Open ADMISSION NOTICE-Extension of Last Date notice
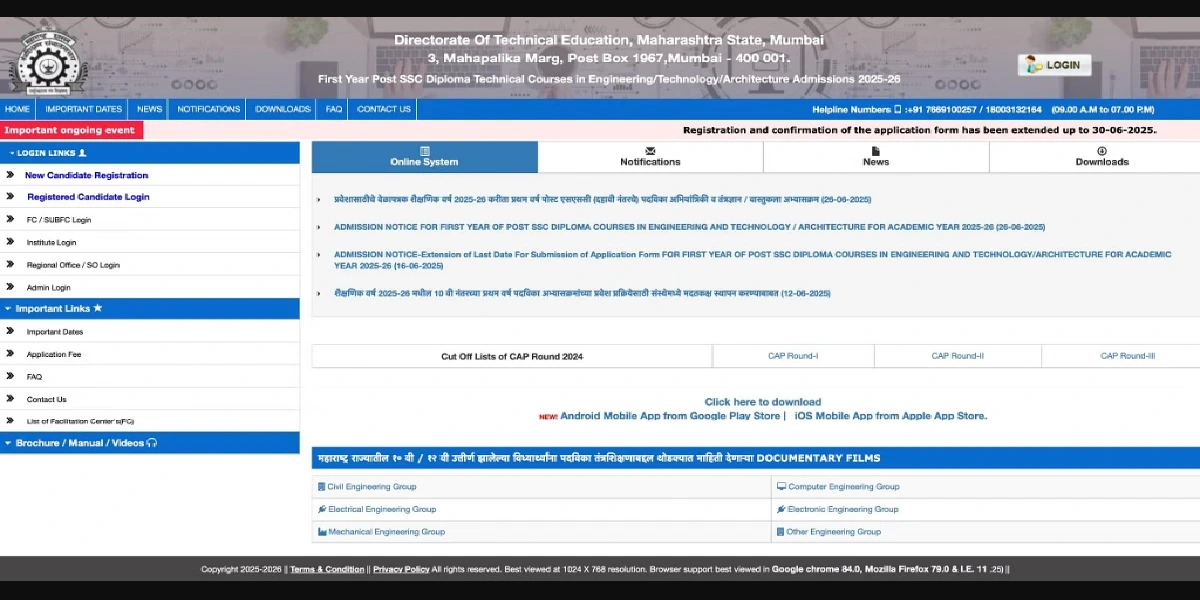1200x605 pixels. tap(752, 260)
